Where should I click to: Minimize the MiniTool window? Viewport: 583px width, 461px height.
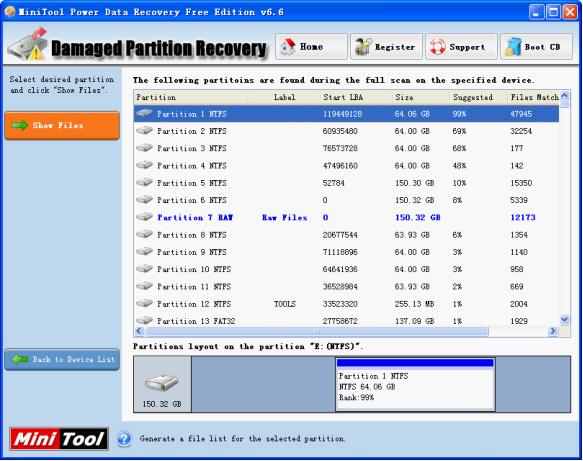[x=536, y=12]
